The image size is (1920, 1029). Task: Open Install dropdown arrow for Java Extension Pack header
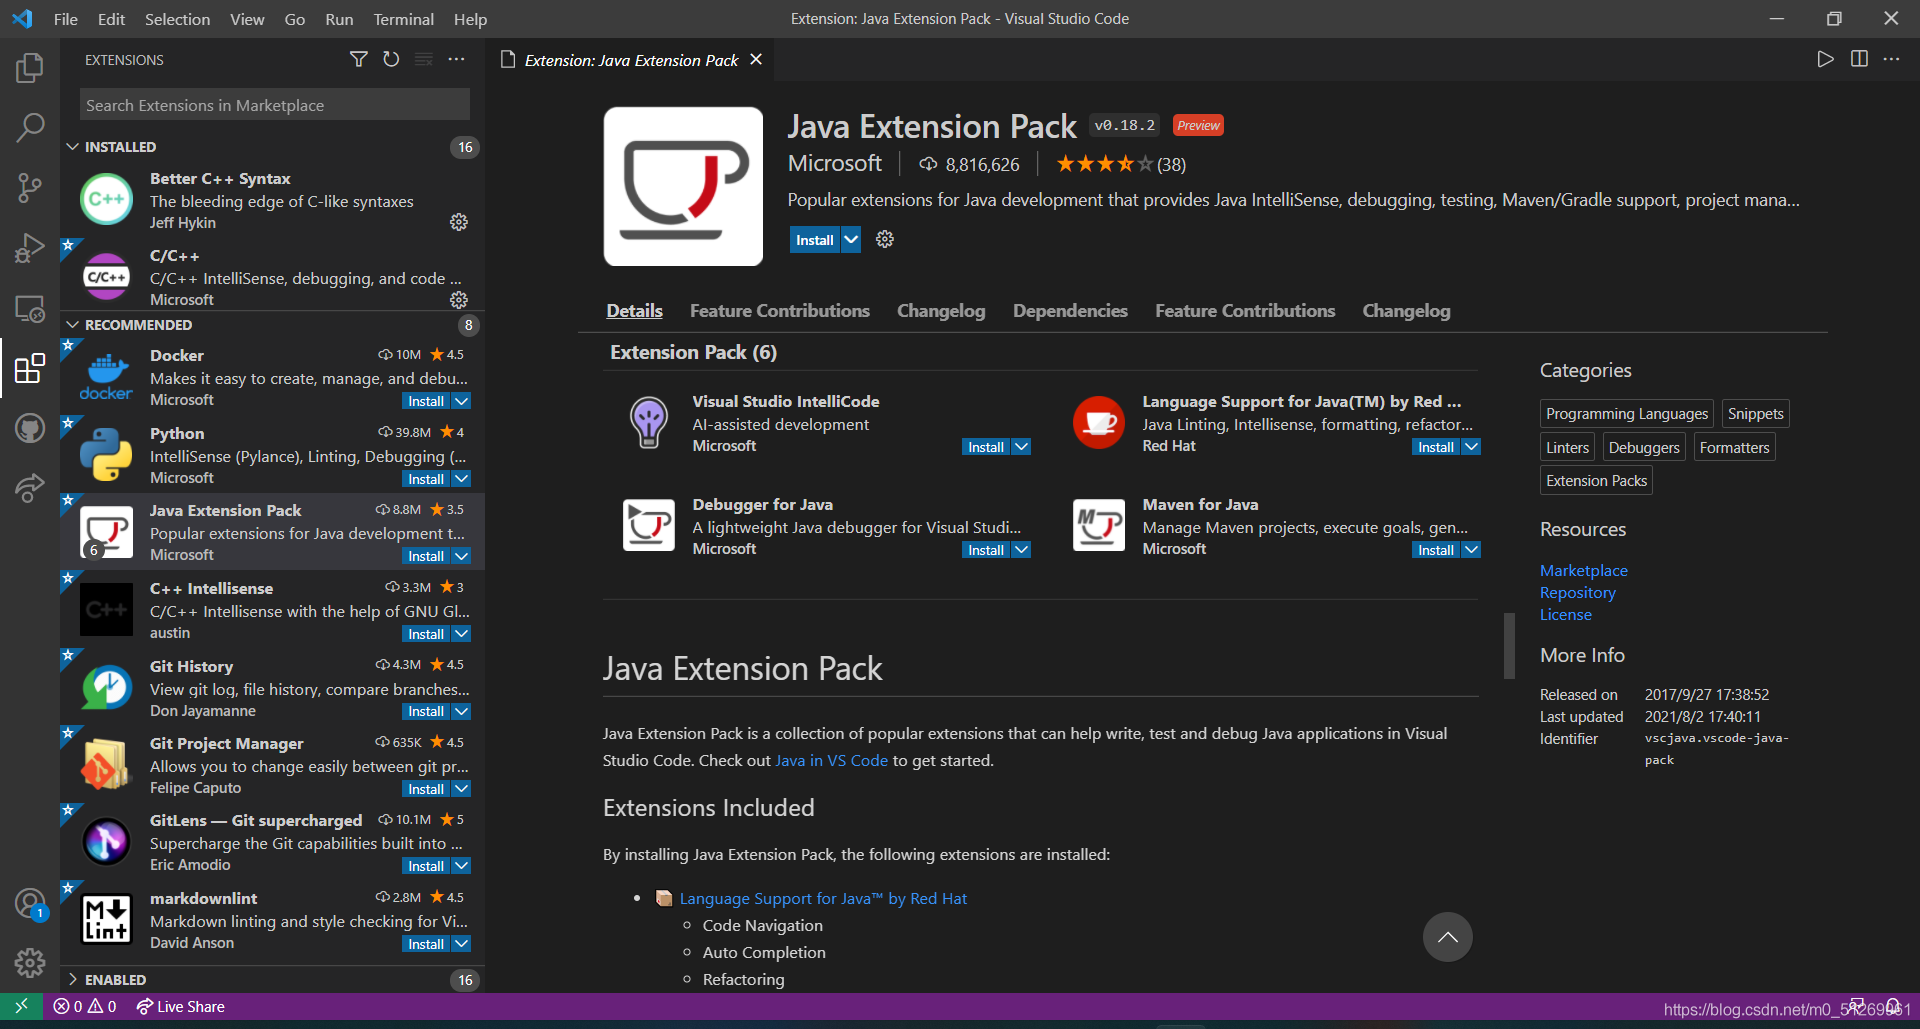851,240
